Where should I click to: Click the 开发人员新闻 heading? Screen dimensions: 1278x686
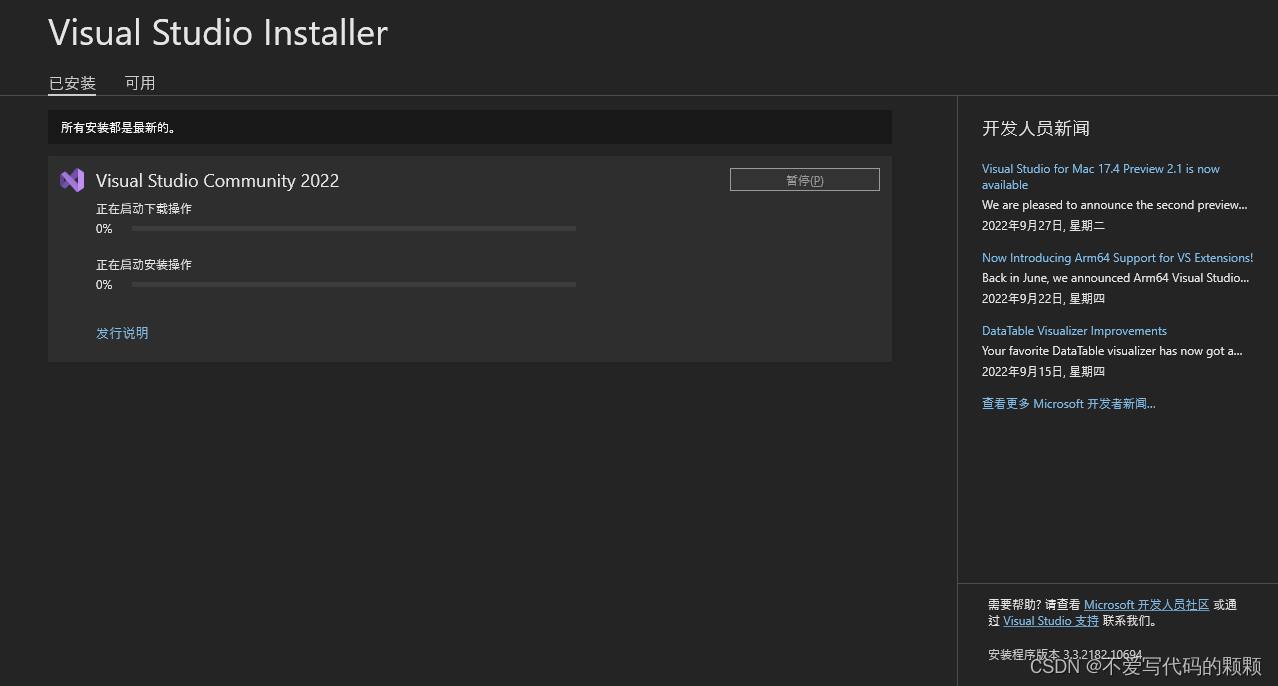tap(1036, 128)
